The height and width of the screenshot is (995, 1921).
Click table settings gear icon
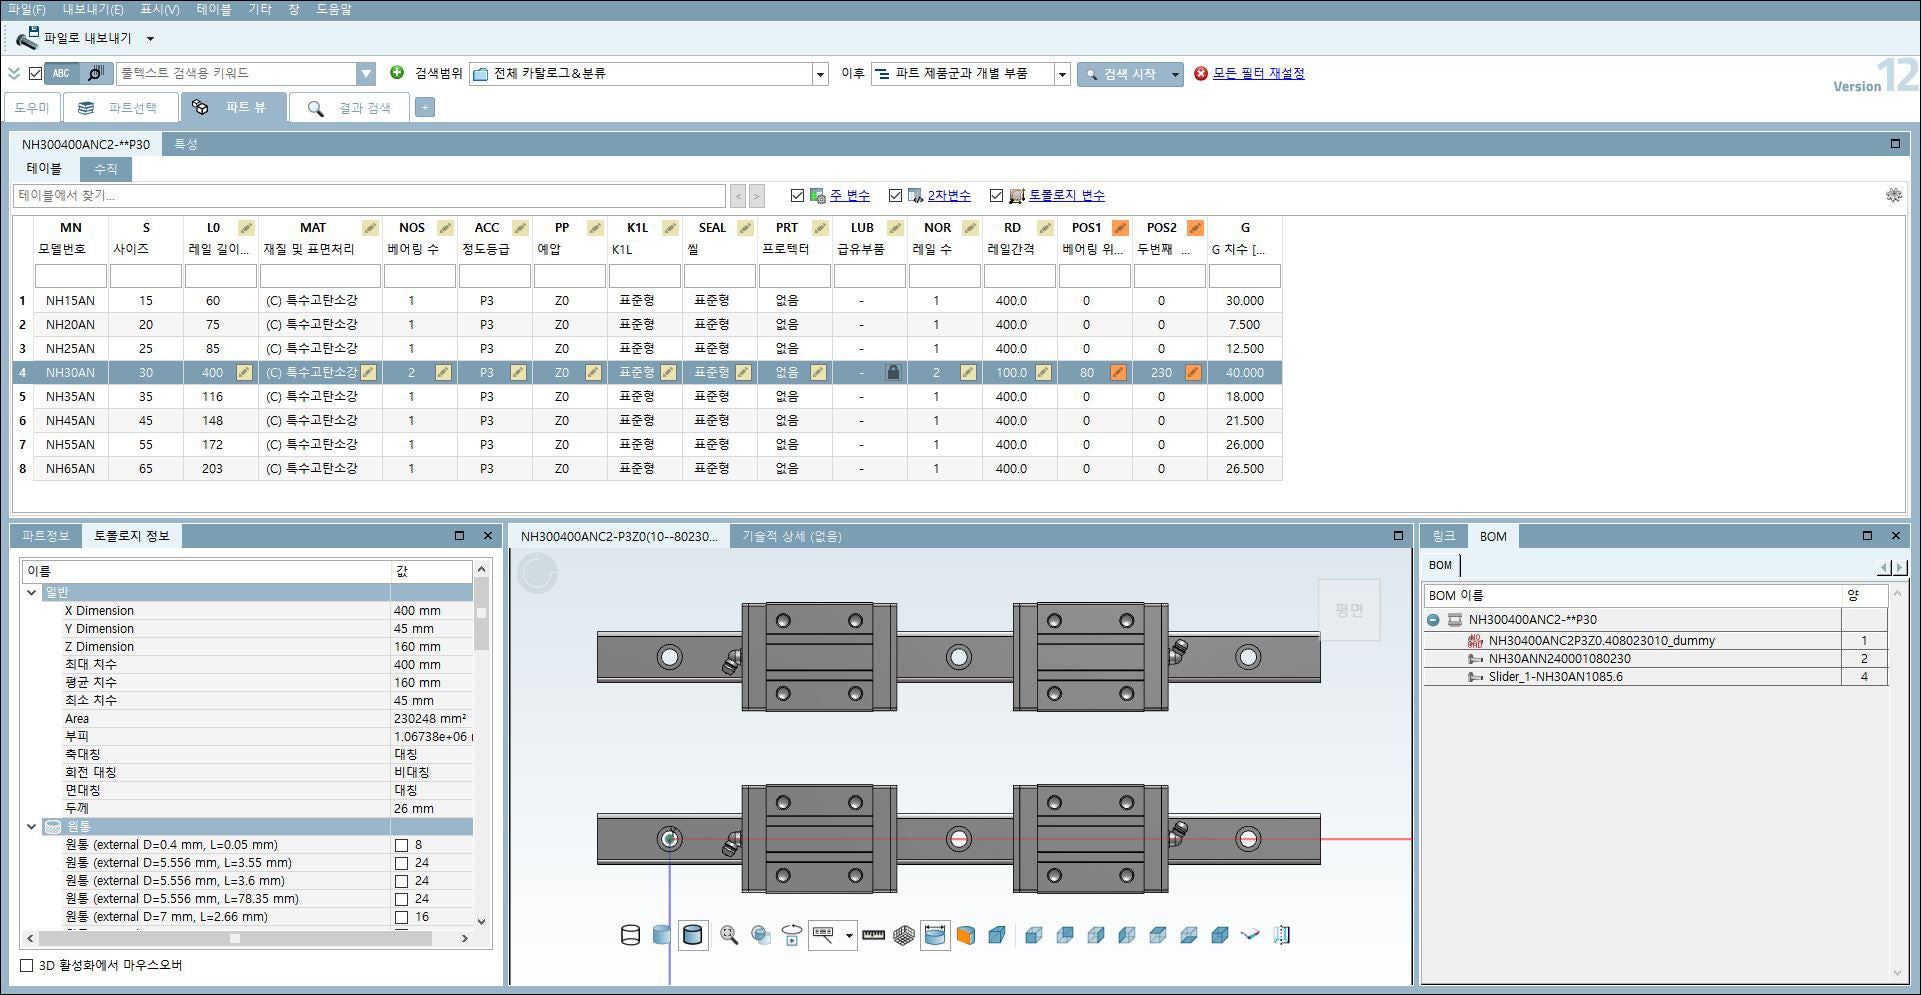point(1893,195)
